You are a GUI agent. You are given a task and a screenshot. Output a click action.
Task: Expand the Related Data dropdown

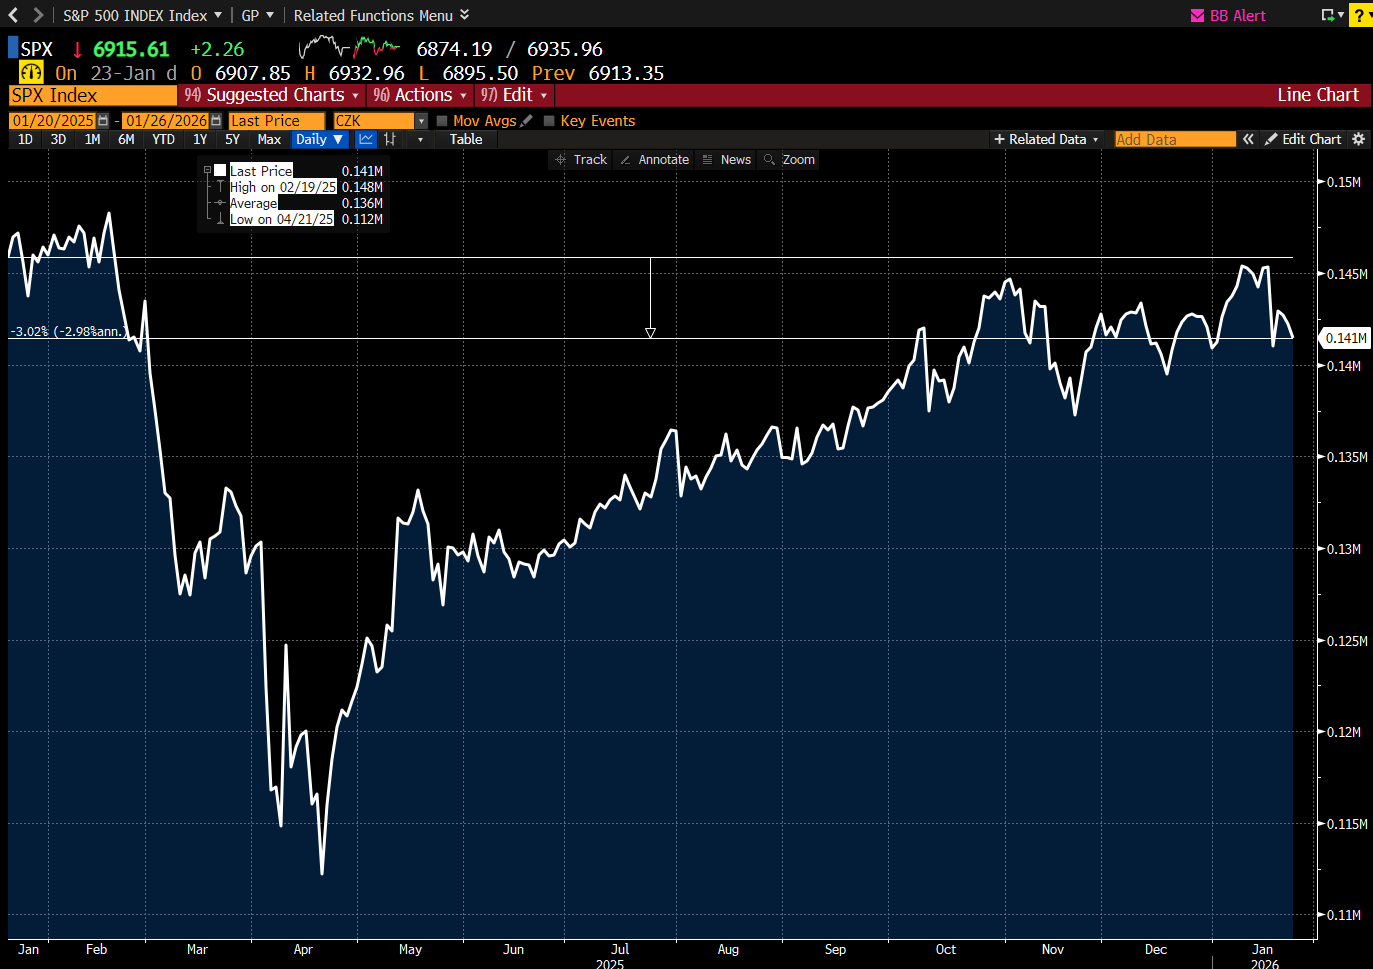pos(1046,140)
